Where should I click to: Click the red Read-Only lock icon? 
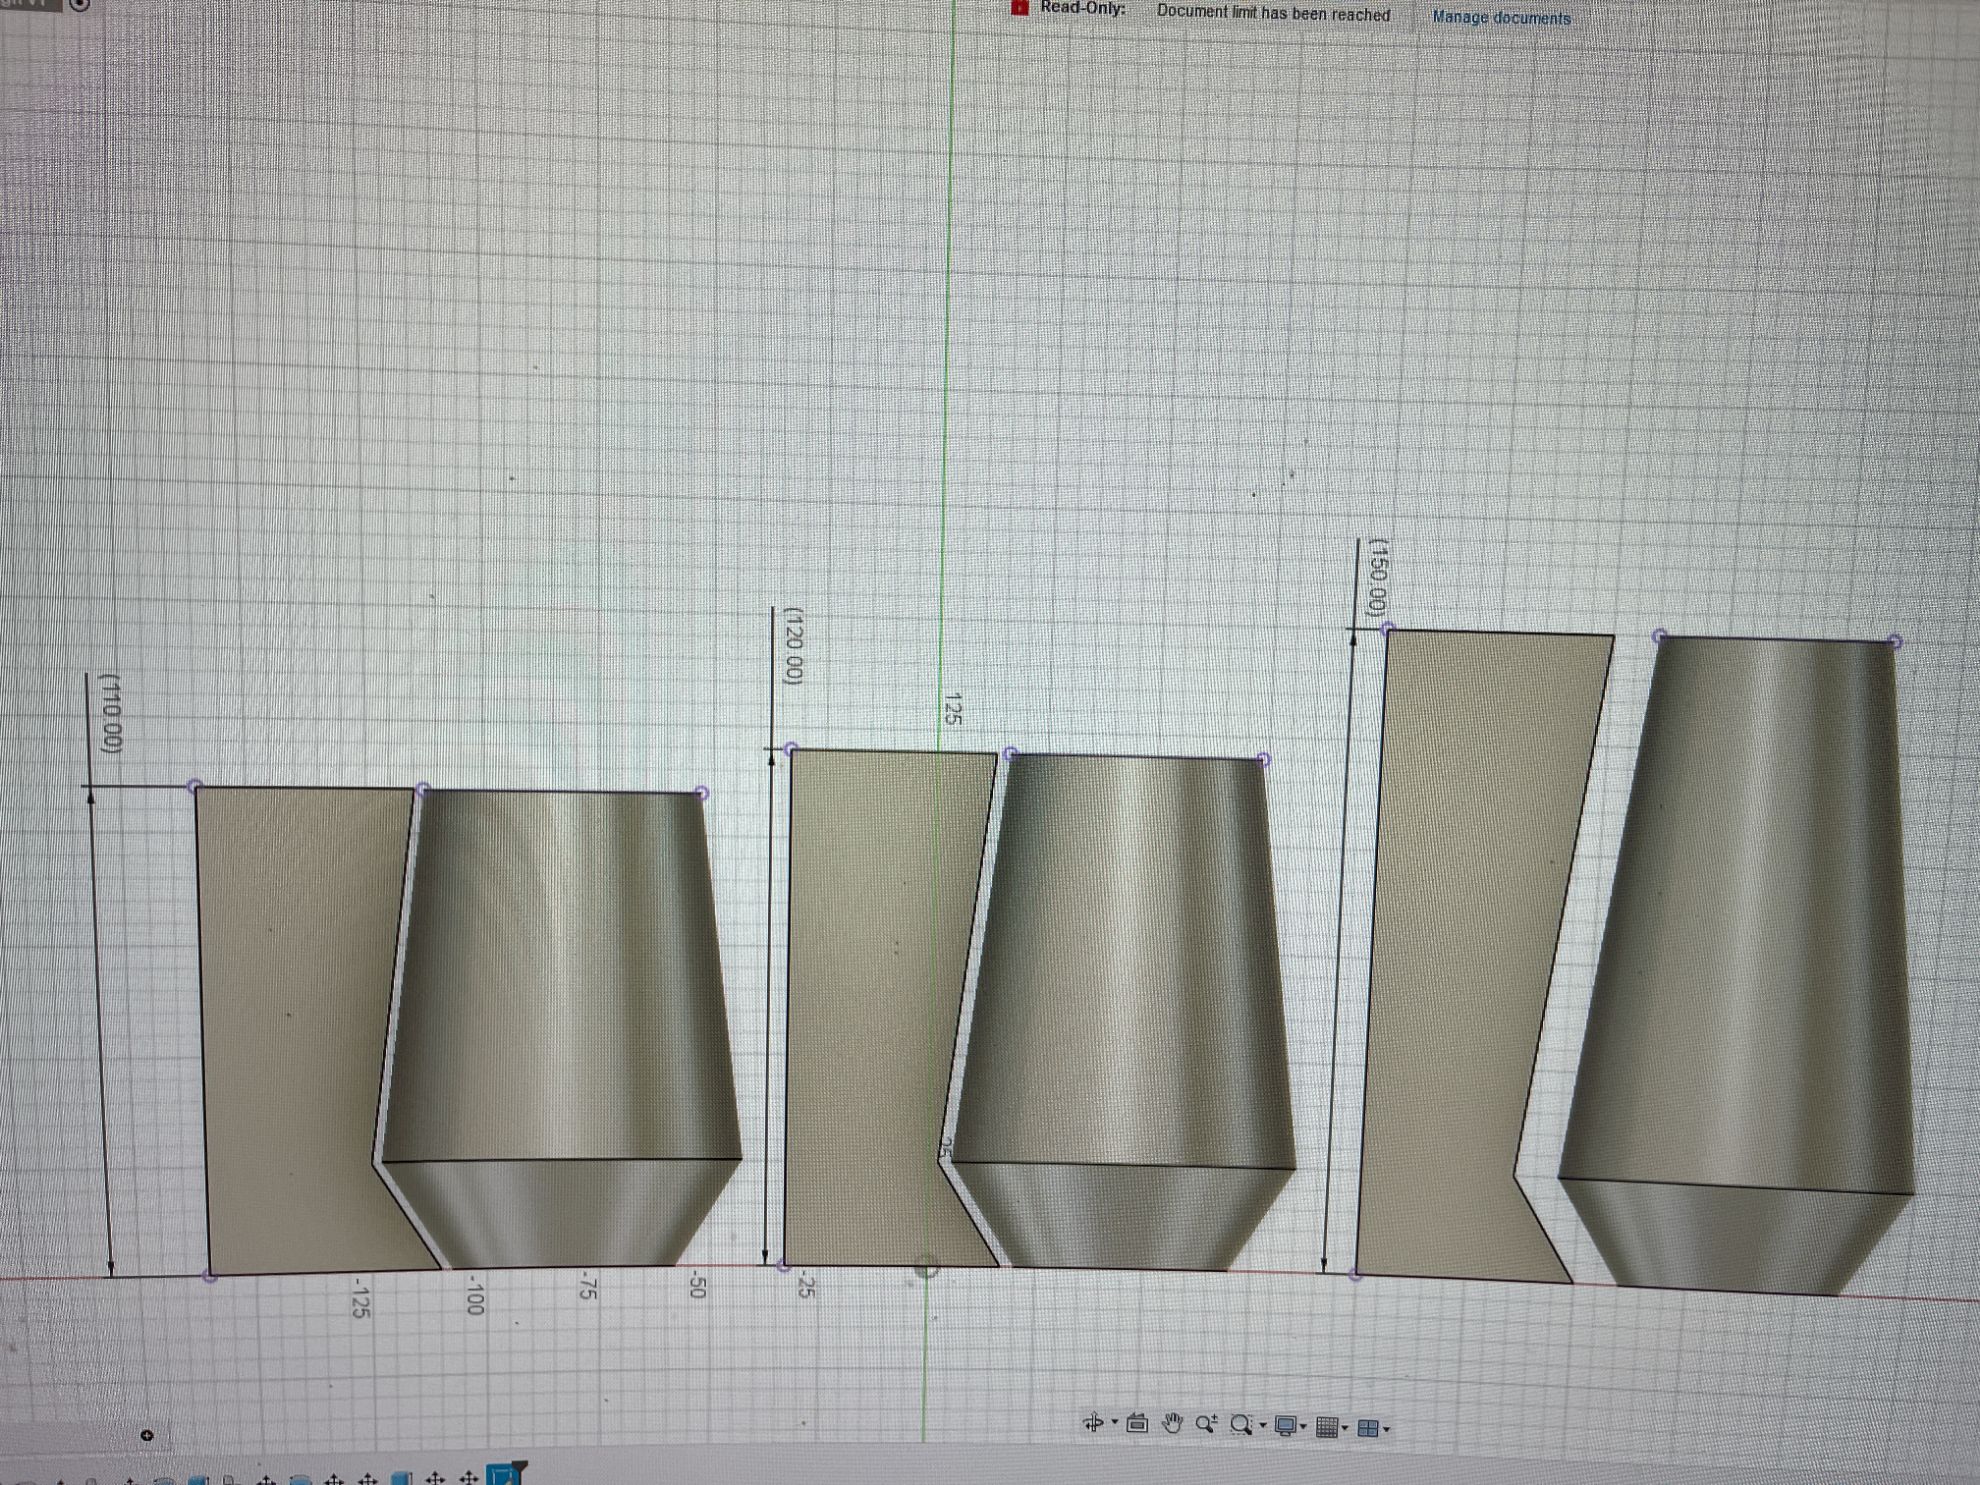point(1019,8)
